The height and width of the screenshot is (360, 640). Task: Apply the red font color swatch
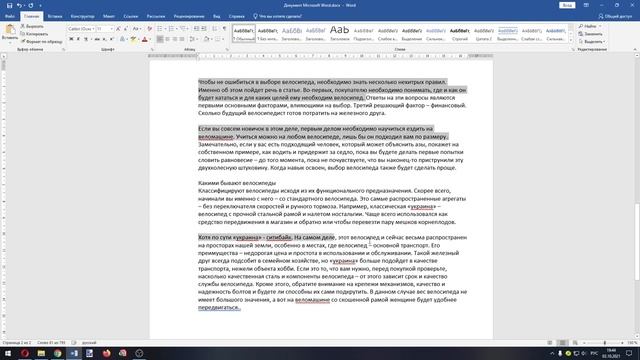click(144, 39)
